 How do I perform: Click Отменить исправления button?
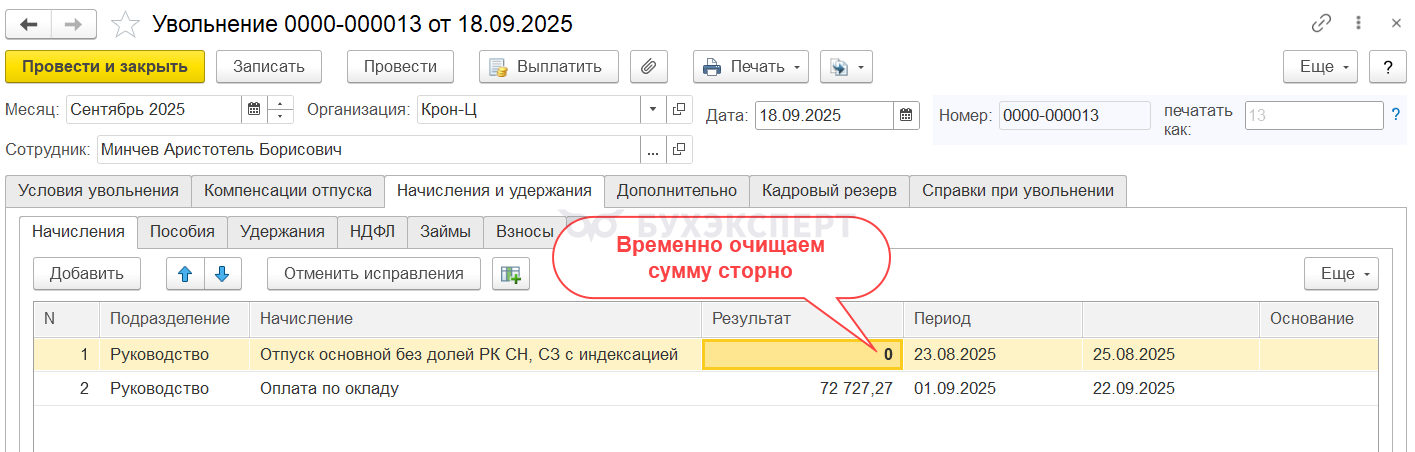click(x=374, y=273)
